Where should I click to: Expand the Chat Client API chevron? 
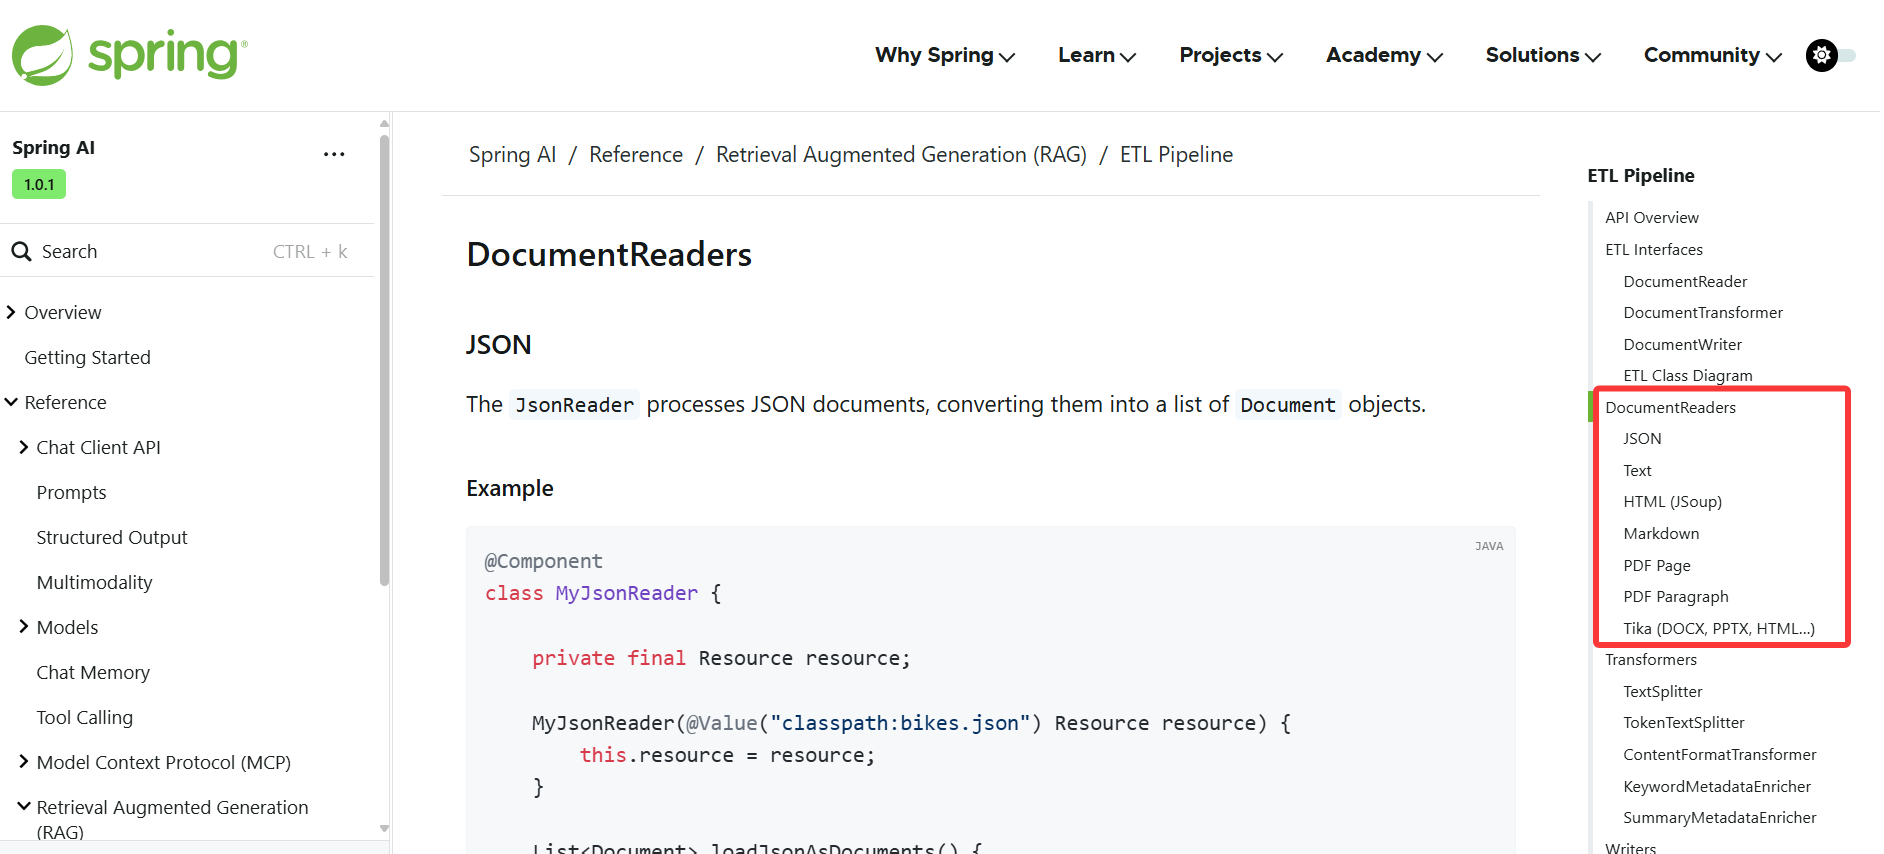[23, 447]
